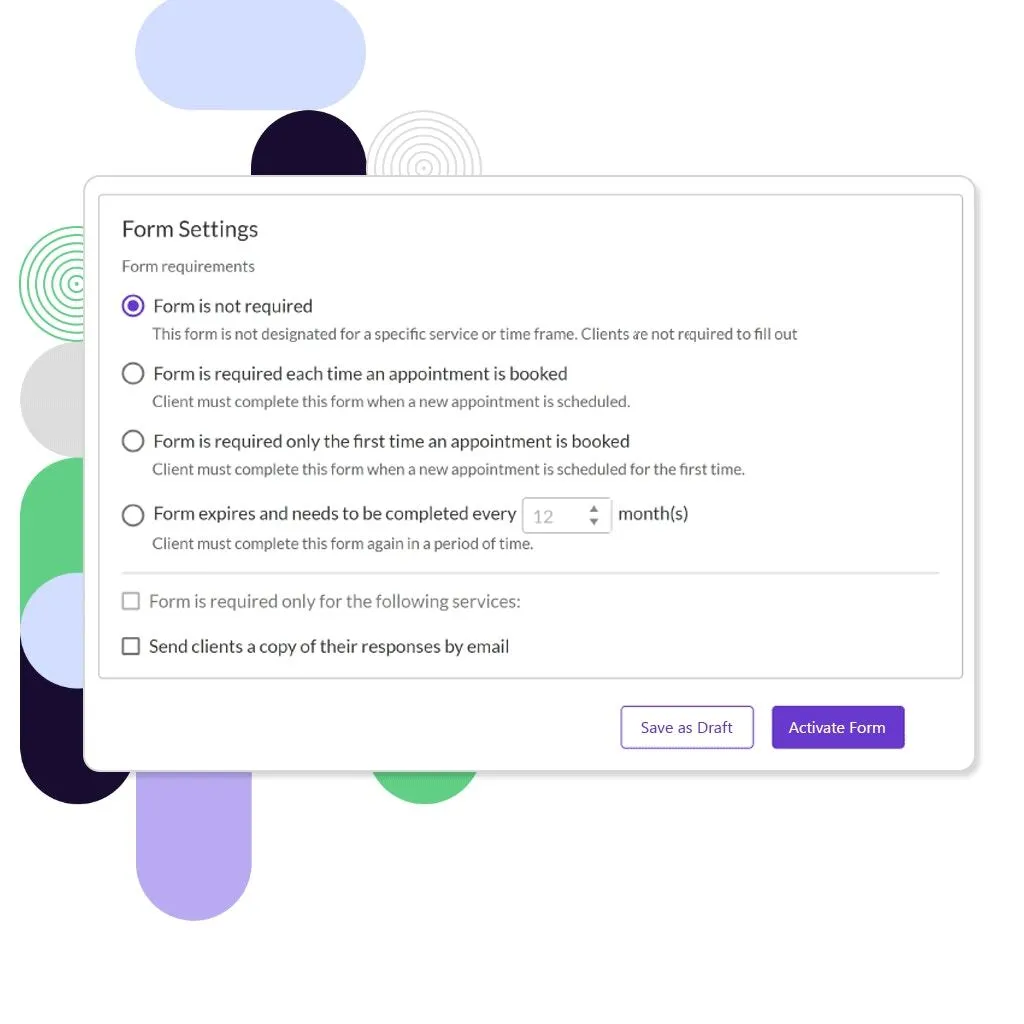Click the 'Send clients a copy of their responses by email' label
The width and height of the screenshot is (1024, 1024).
pos(329,647)
